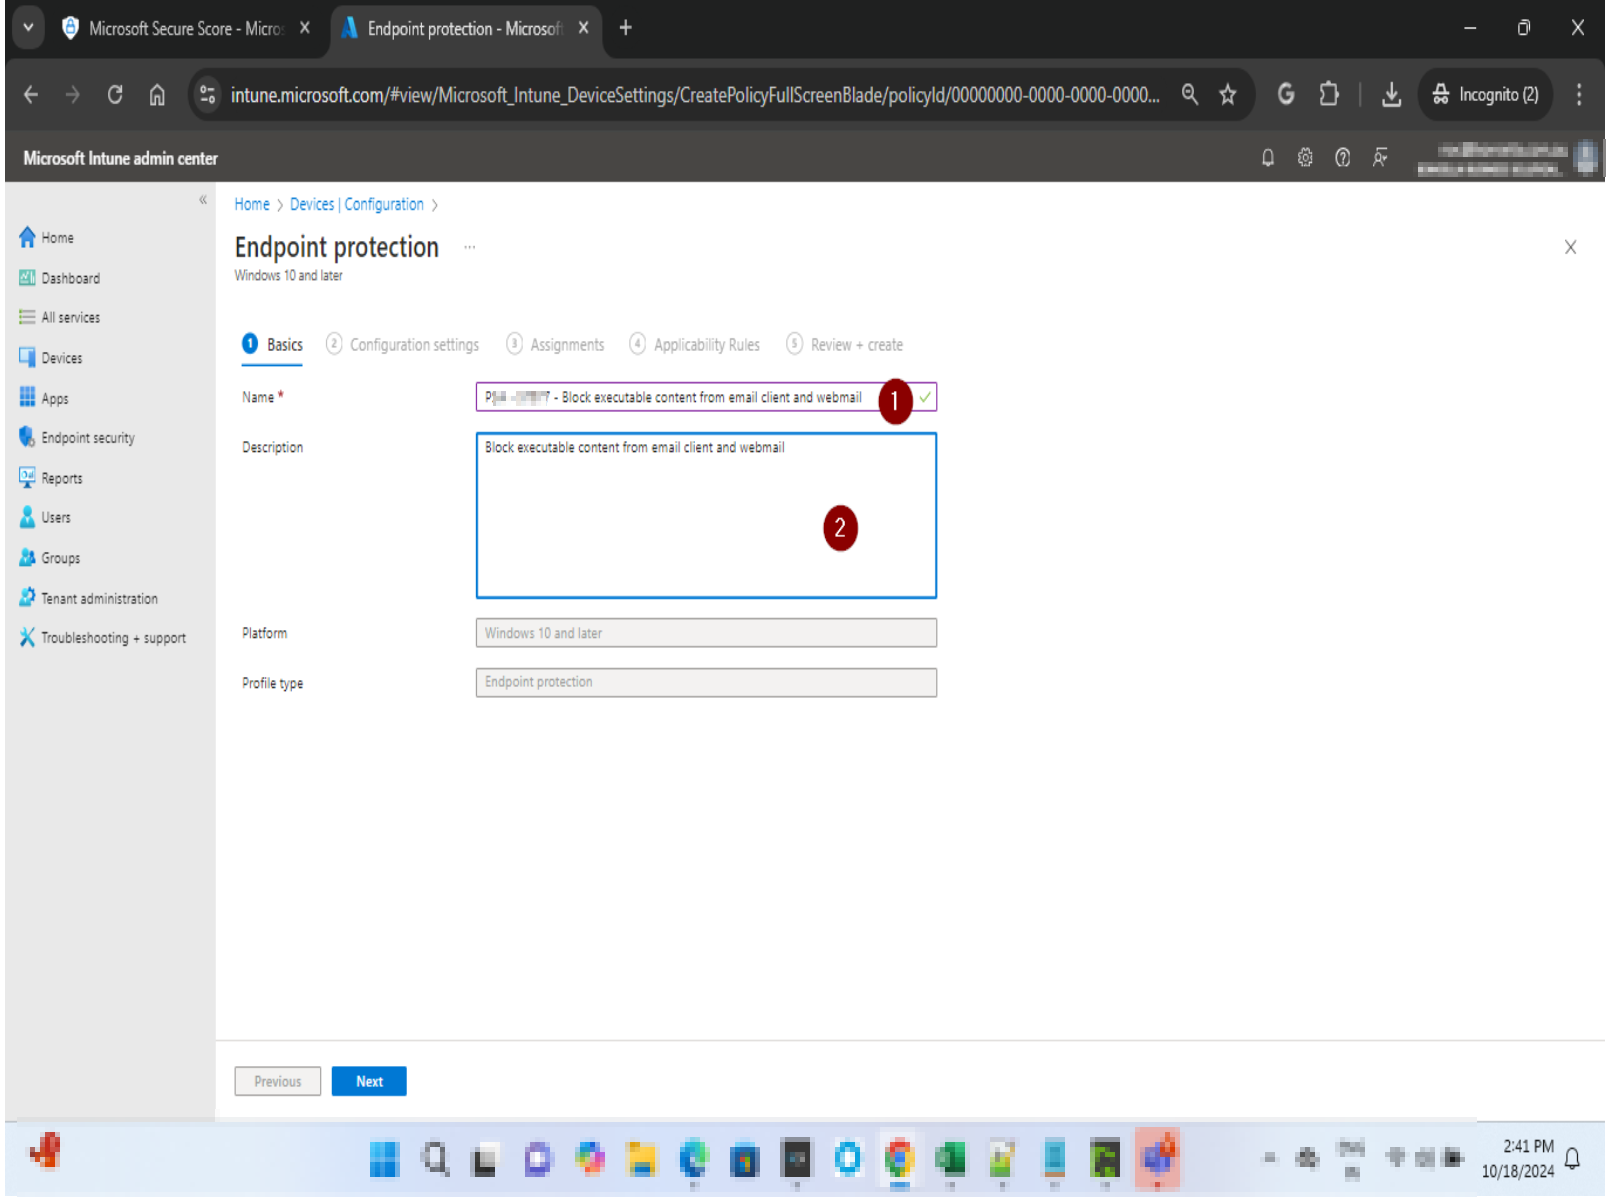
Task: Click the Devices breadcrumb link
Action: coord(312,204)
